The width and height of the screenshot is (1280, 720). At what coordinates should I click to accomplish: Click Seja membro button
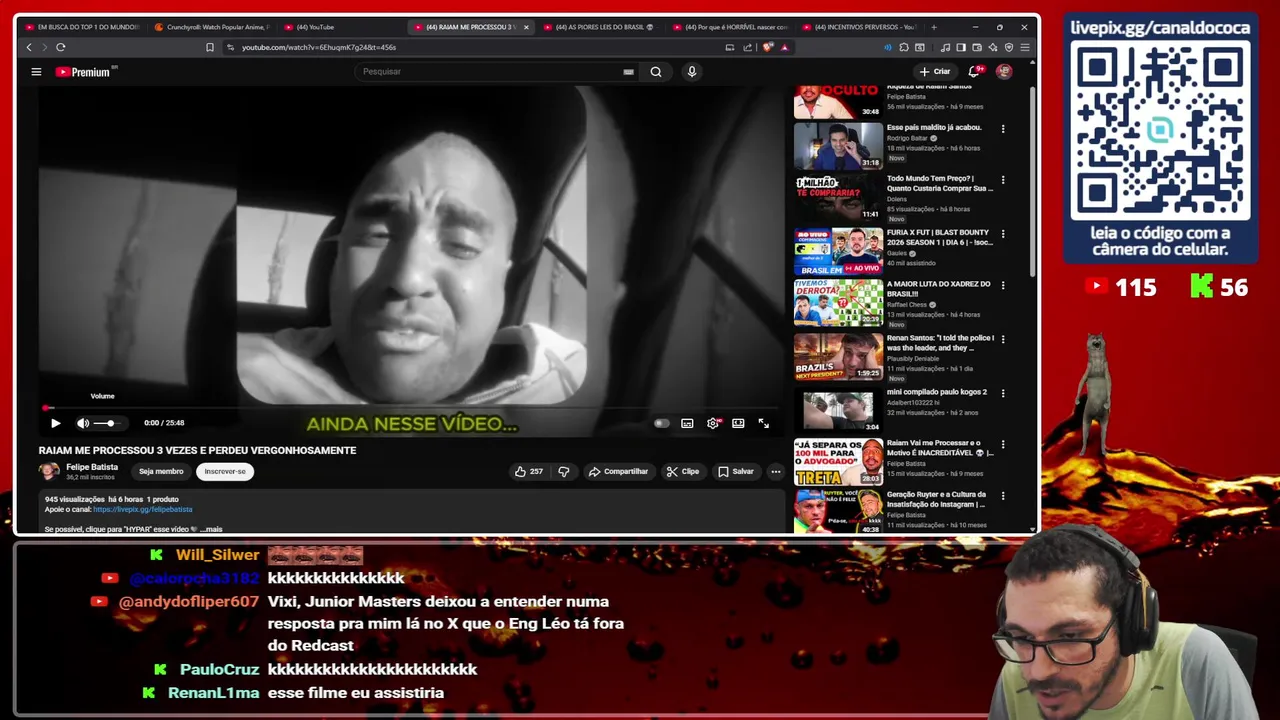tap(161, 472)
